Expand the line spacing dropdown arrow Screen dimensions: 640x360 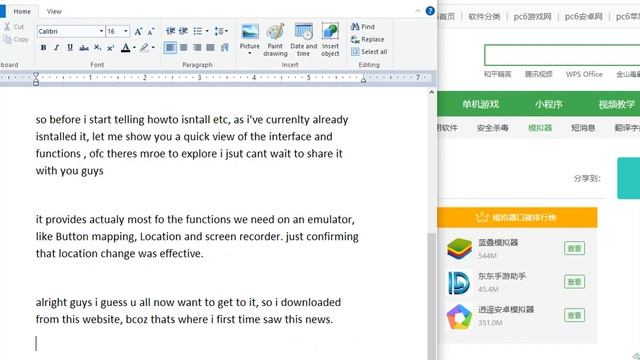[x=227, y=31]
